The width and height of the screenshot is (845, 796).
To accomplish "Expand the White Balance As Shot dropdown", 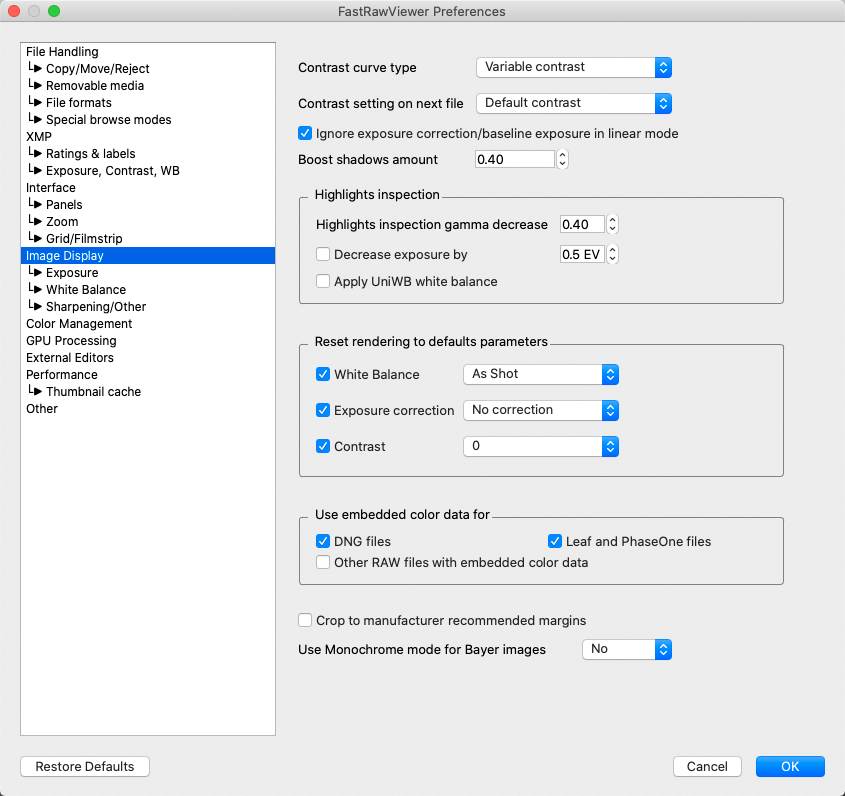I will [x=541, y=374].
